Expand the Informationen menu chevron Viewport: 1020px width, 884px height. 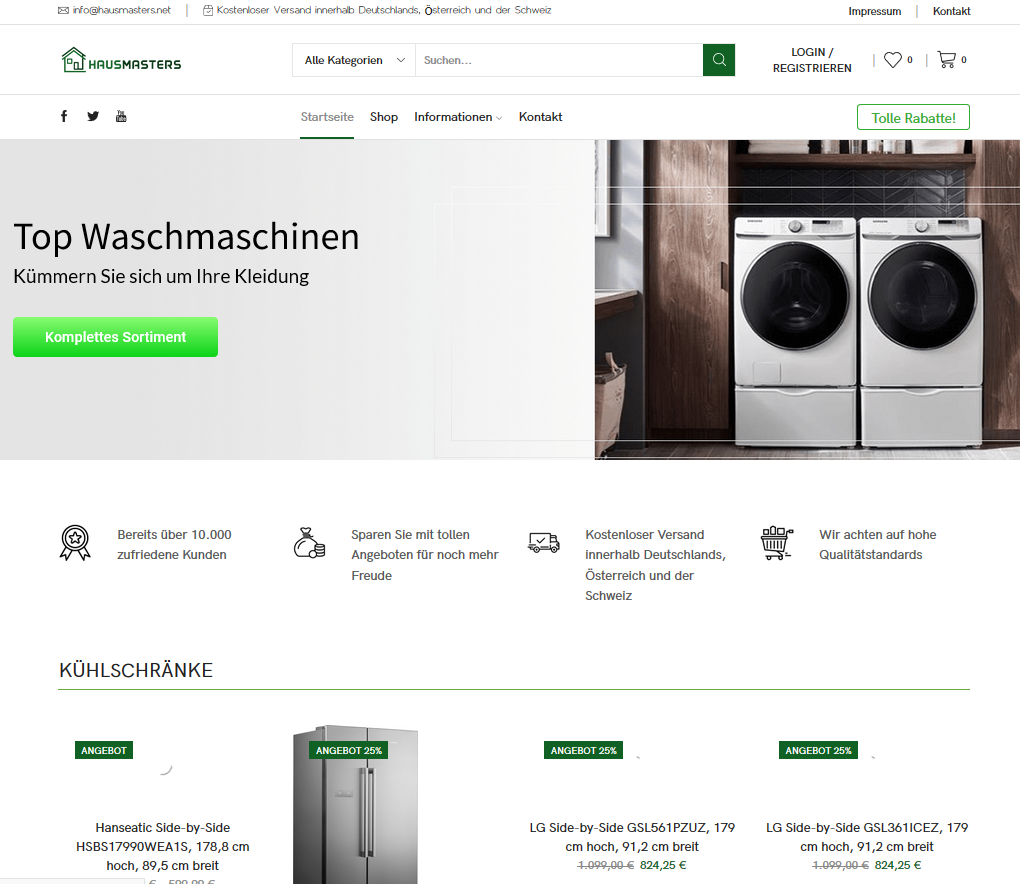pos(499,118)
